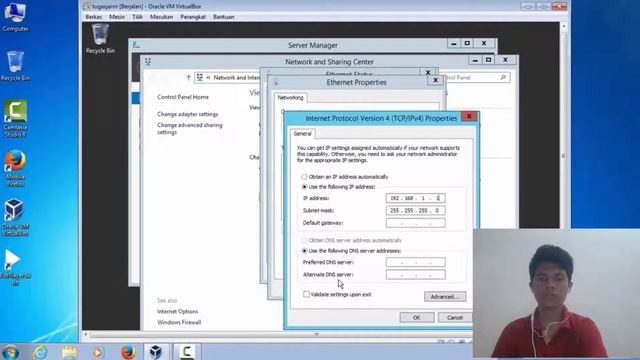This screenshot has height=360, width=640.
Task: Click the VirtualBox vertical scrollbar up arrow
Action: [564, 27]
